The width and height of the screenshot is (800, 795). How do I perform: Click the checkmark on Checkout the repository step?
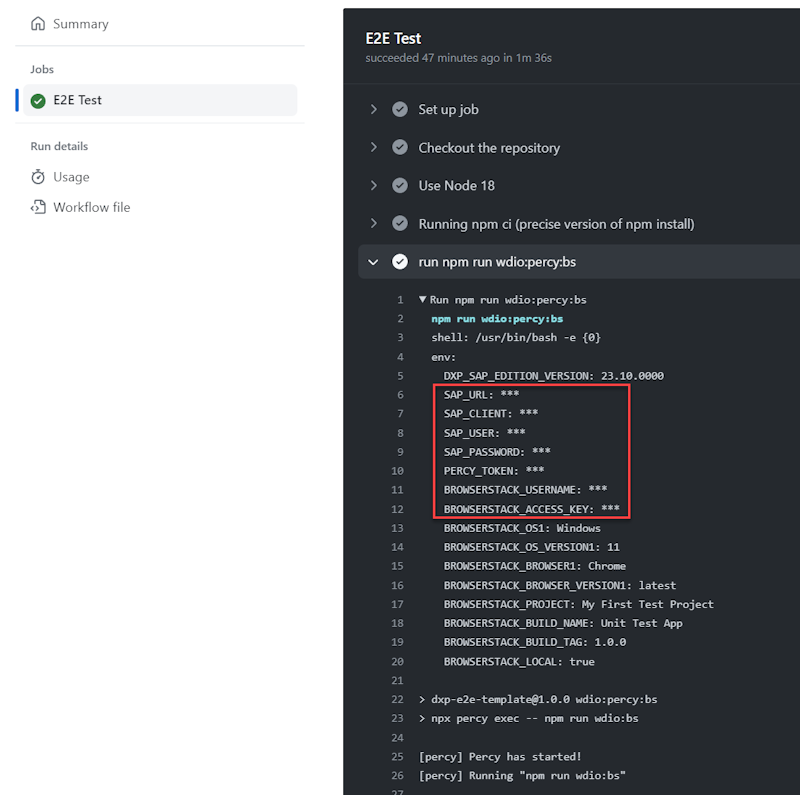400,147
